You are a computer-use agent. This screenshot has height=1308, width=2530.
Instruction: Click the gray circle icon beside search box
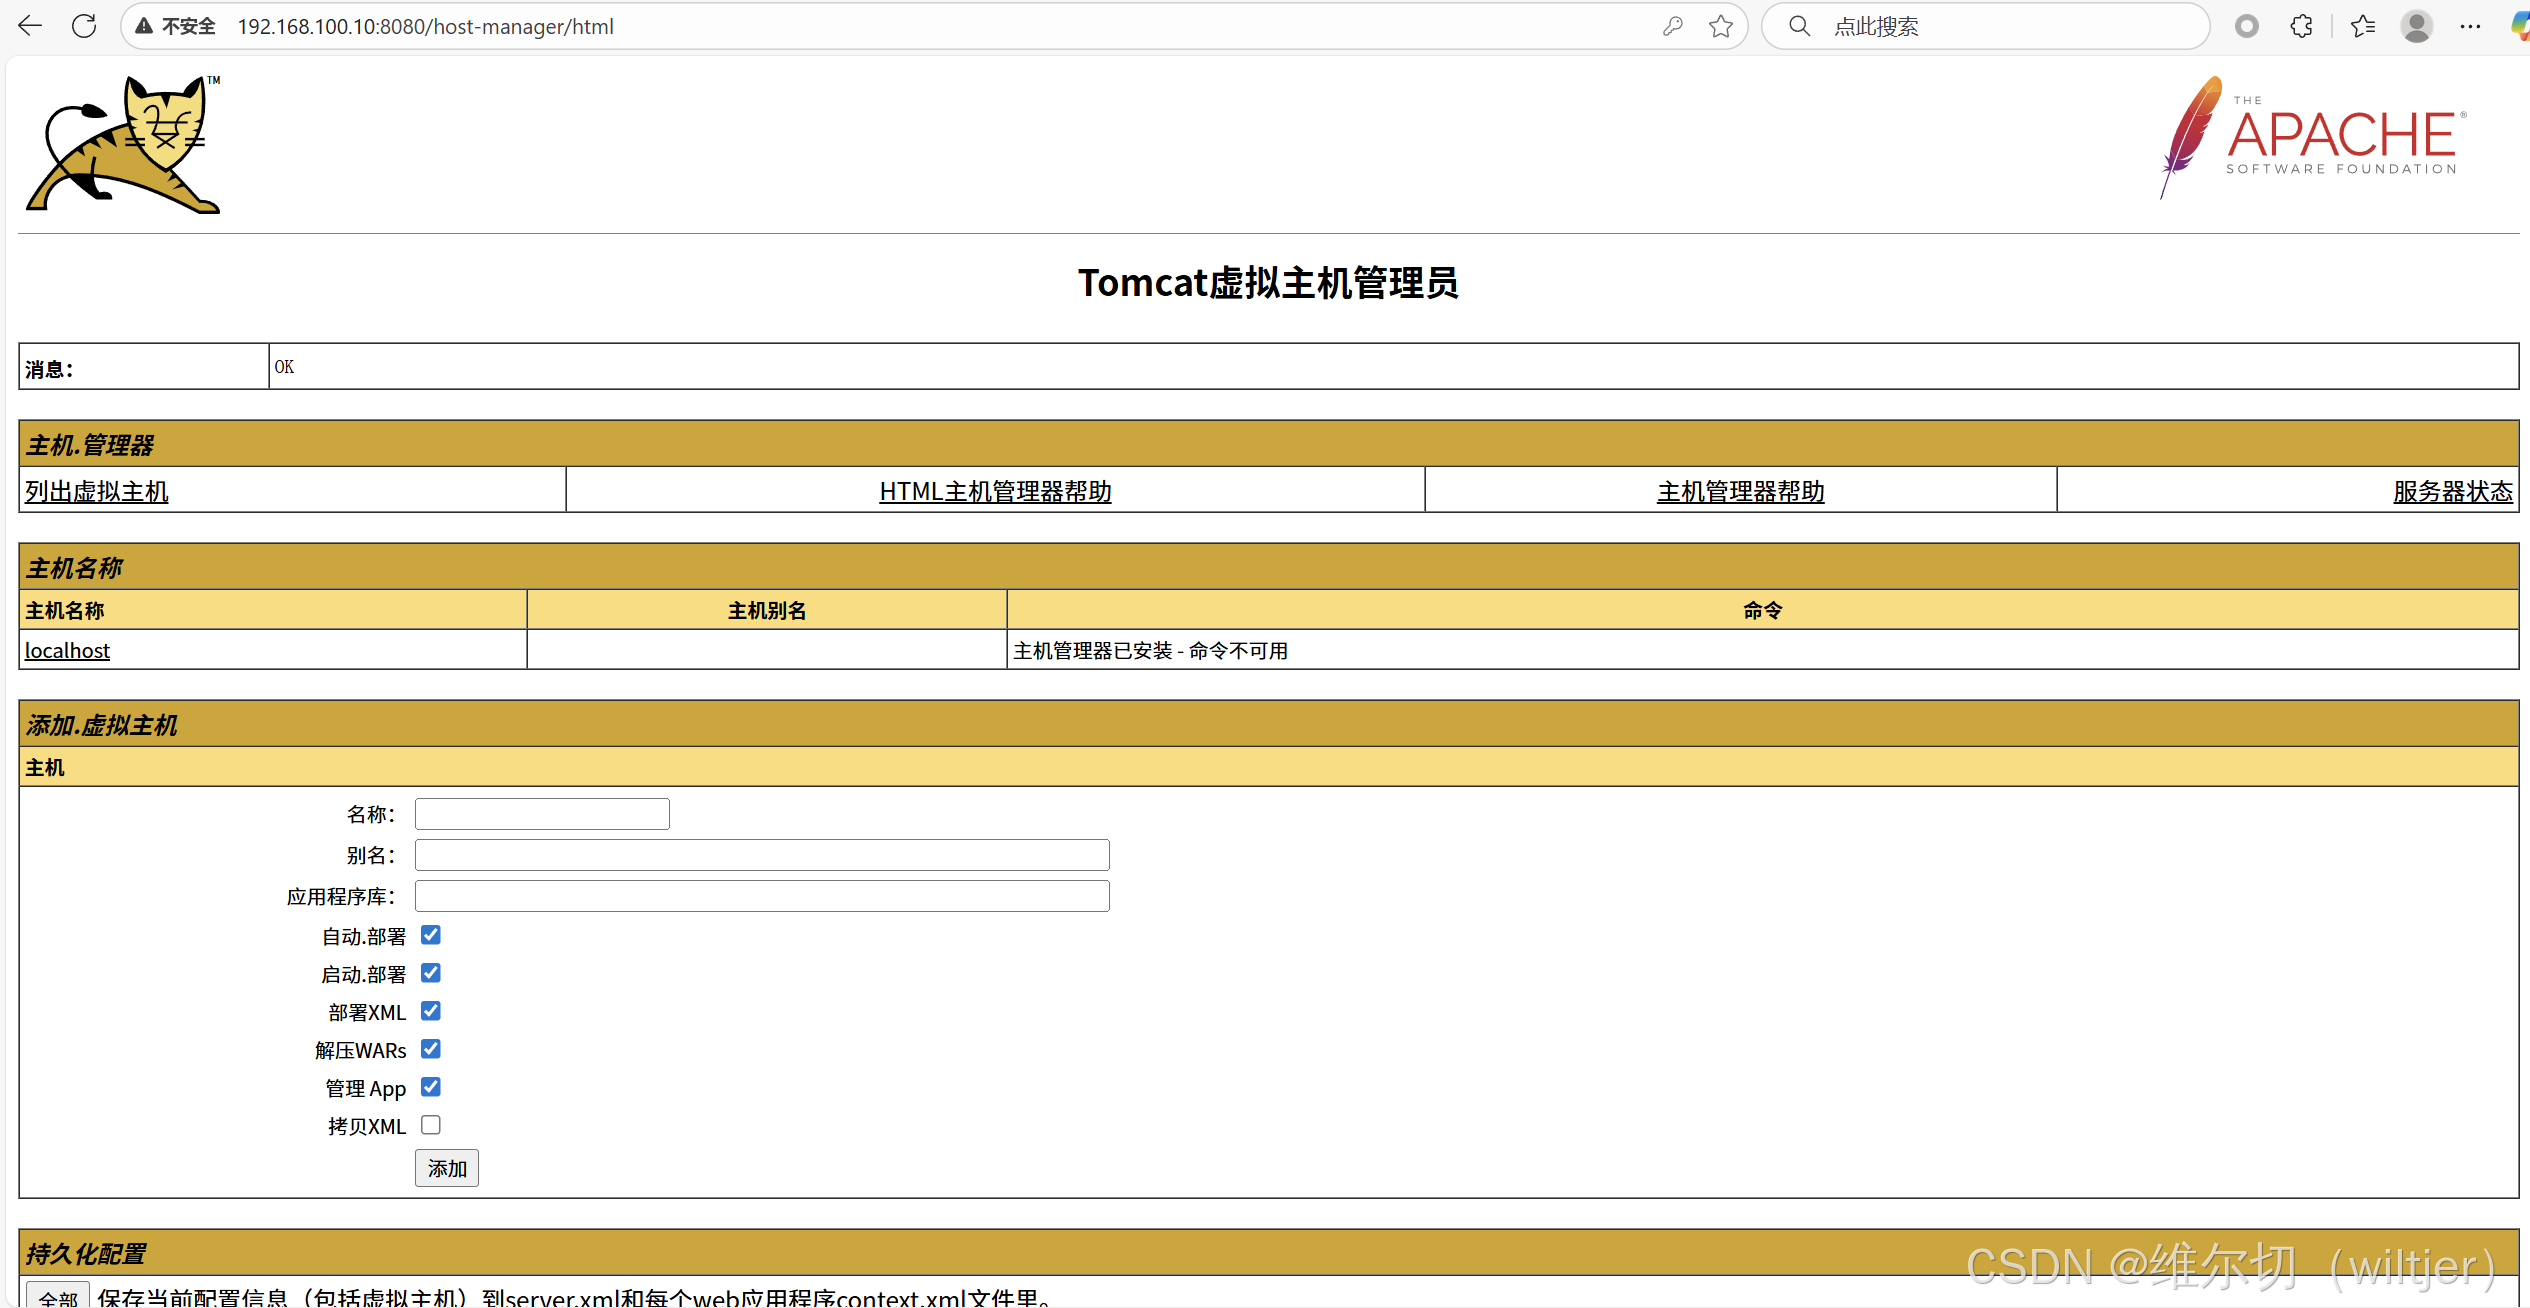(x=2246, y=26)
